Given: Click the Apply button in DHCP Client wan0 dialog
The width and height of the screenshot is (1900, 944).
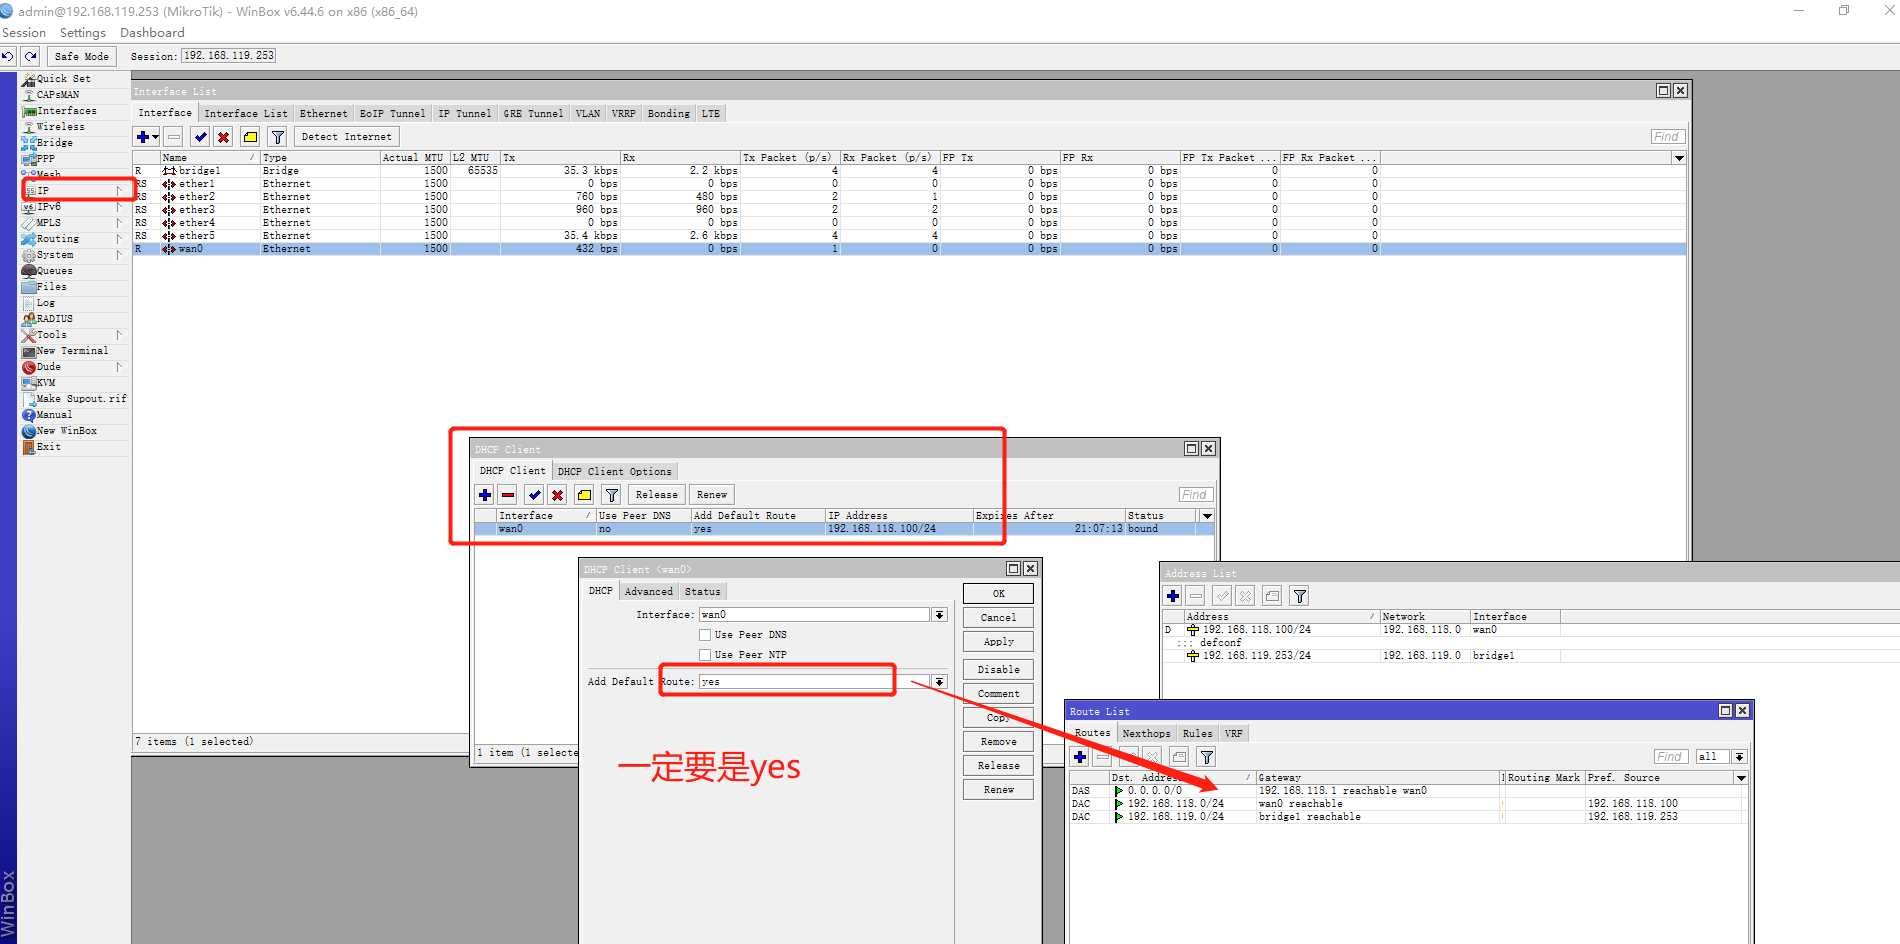Looking at the screenshot, I should 998,642.
